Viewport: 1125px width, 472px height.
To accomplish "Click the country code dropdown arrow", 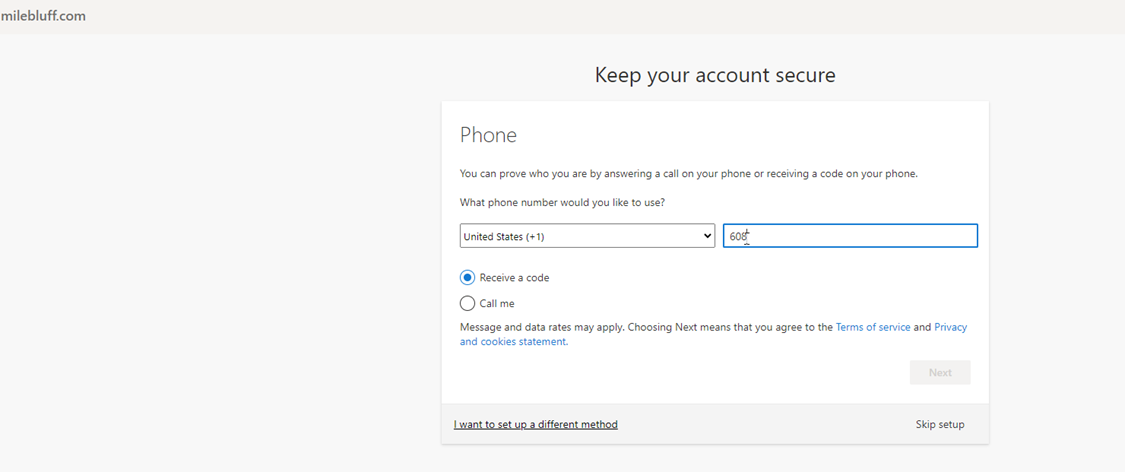I will [706, 236].
